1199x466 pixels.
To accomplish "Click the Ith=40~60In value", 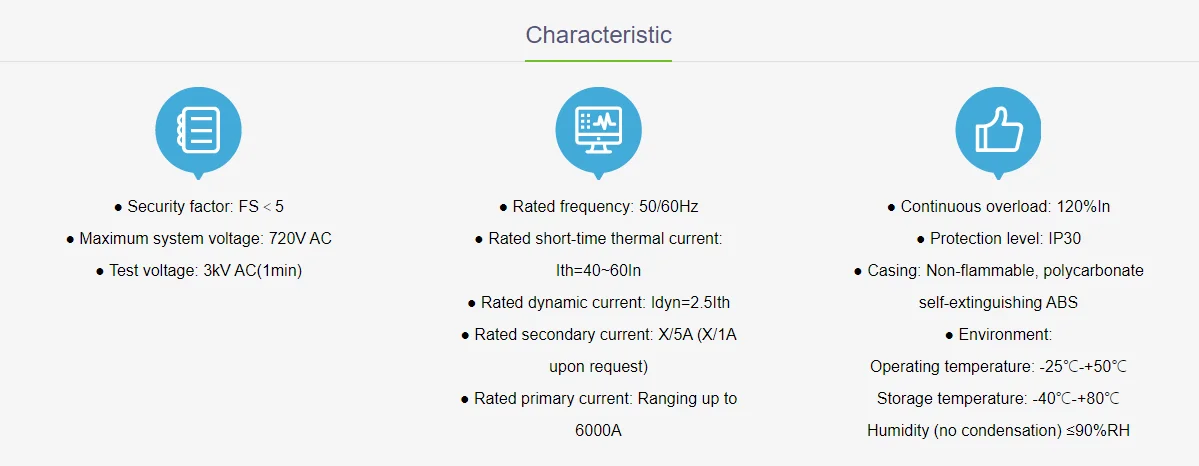I will click(599, 271).
